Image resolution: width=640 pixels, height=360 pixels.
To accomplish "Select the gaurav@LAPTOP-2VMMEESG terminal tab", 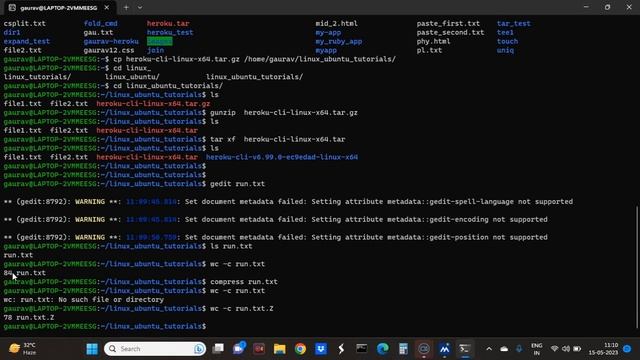I will coord(58,8).
